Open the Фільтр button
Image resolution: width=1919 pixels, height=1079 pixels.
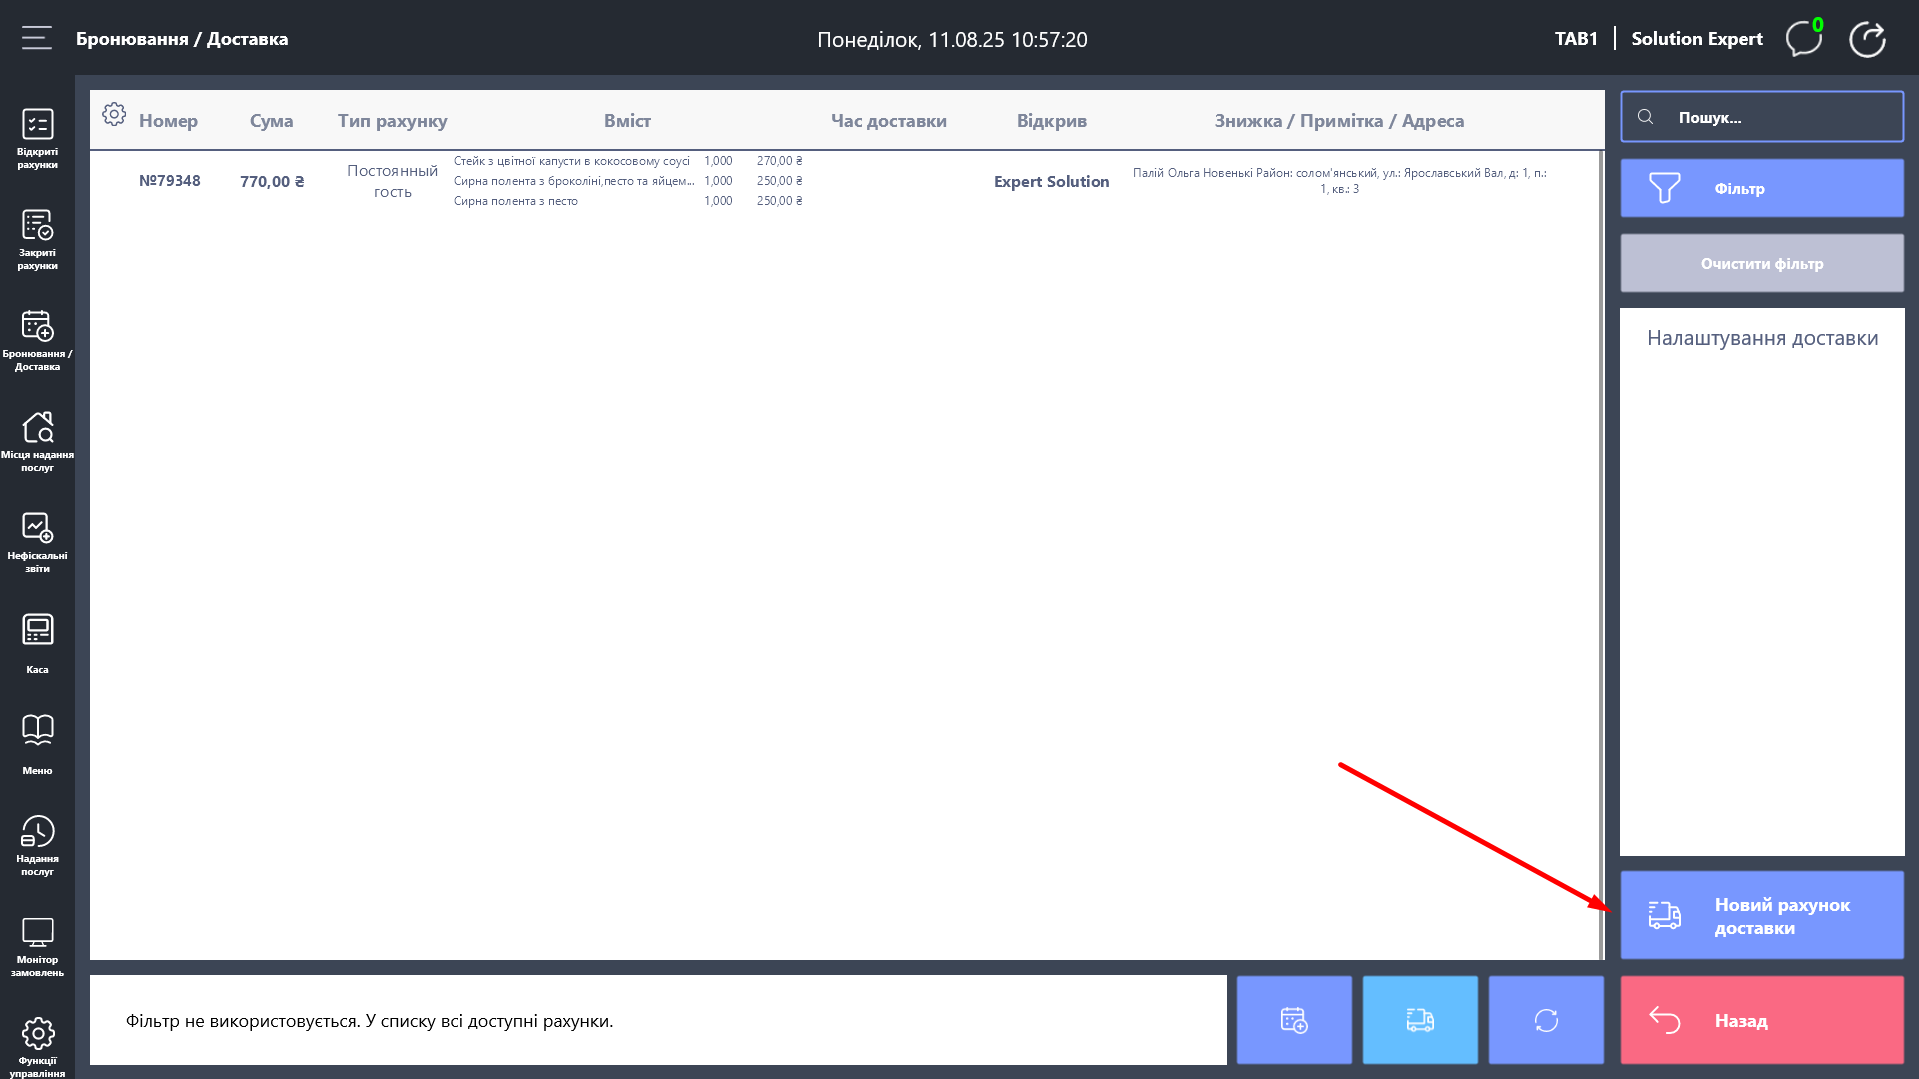(x=1762, y=188)
